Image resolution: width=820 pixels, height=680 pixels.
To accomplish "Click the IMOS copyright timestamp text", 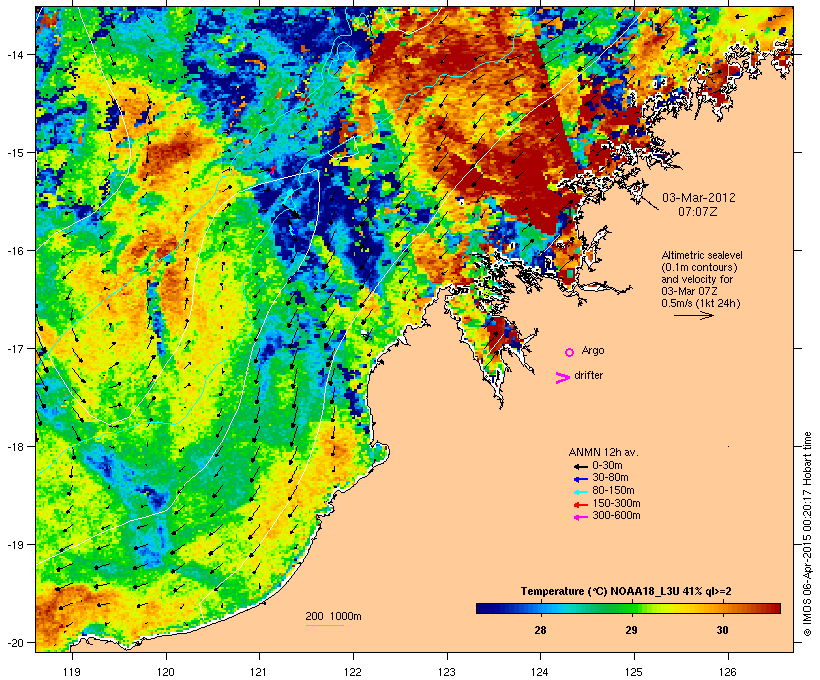I will (x=807, y=534).
